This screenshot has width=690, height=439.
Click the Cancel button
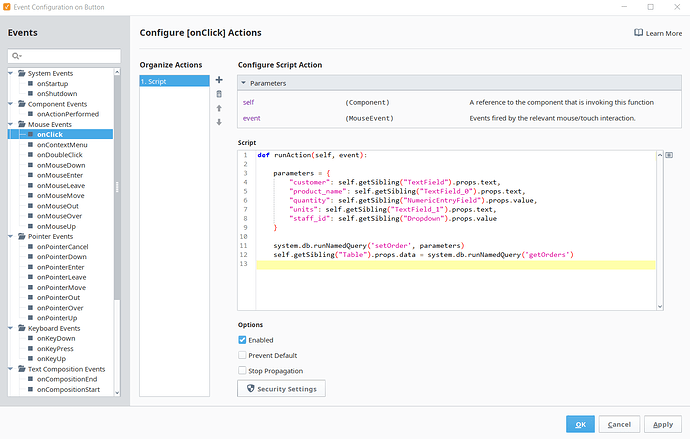619,424
